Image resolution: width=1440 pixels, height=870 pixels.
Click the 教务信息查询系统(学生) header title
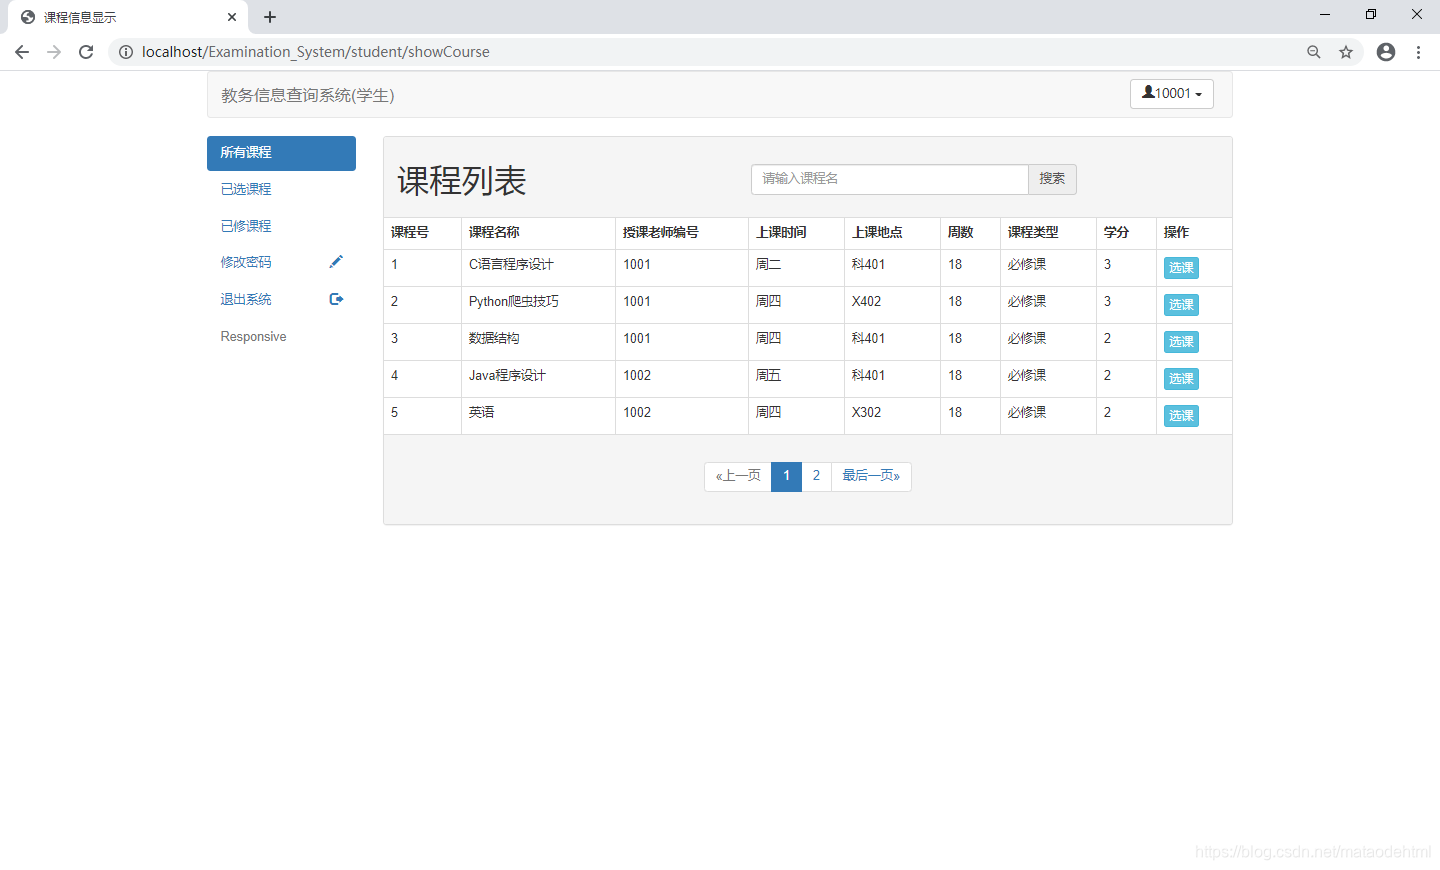tap(308, 95)
